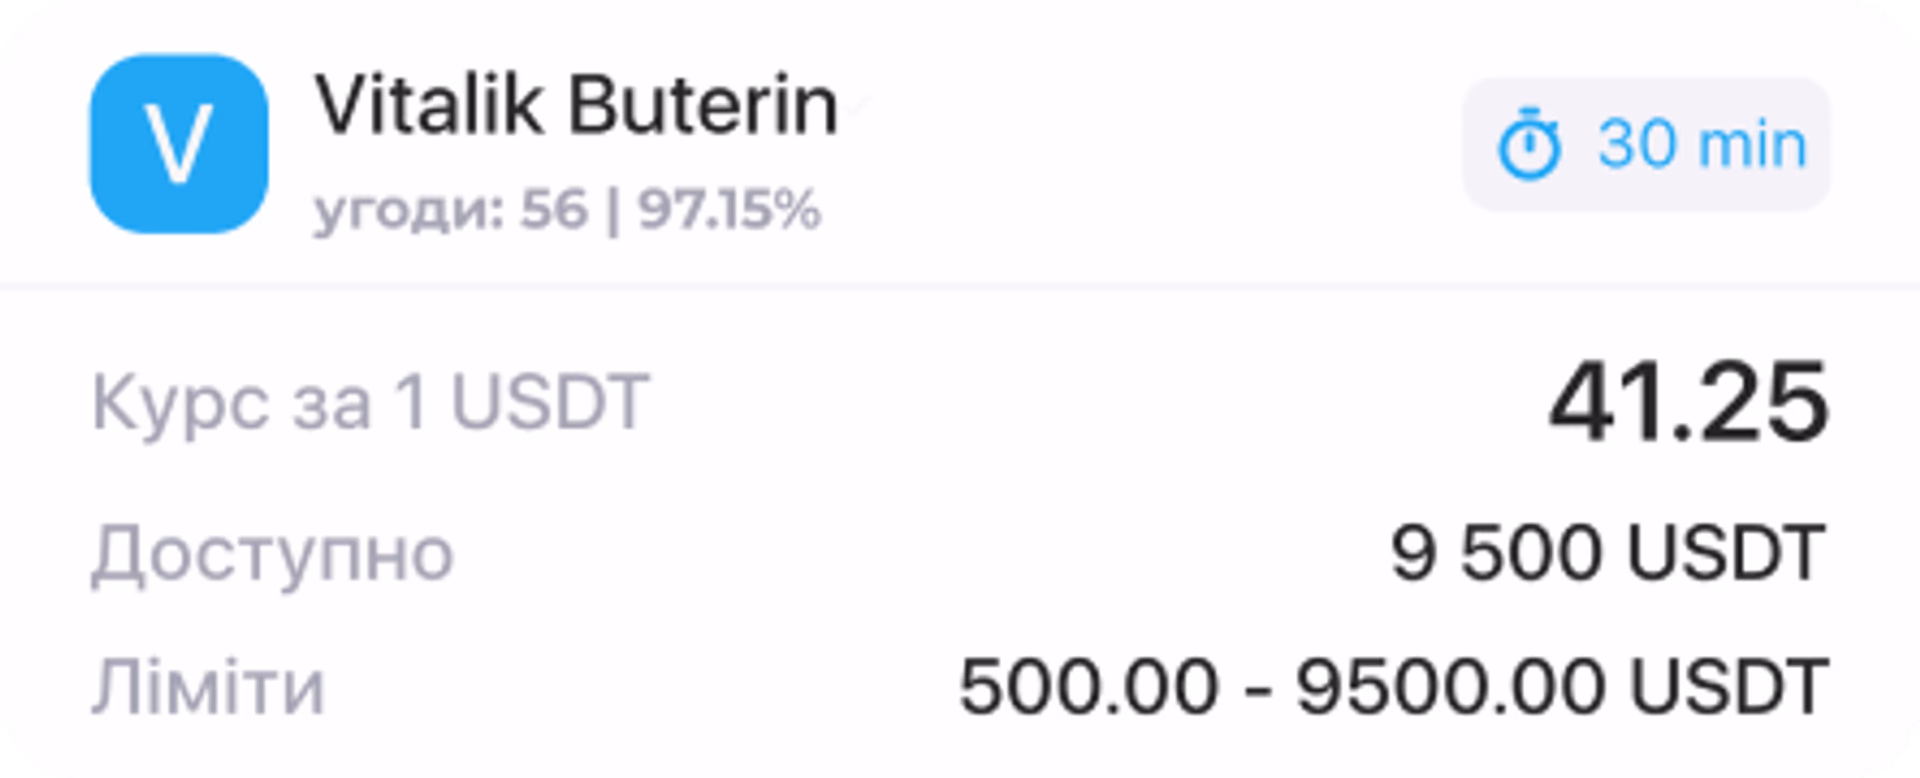Select the 9 500 USDT available amount

coord(1609,552)
